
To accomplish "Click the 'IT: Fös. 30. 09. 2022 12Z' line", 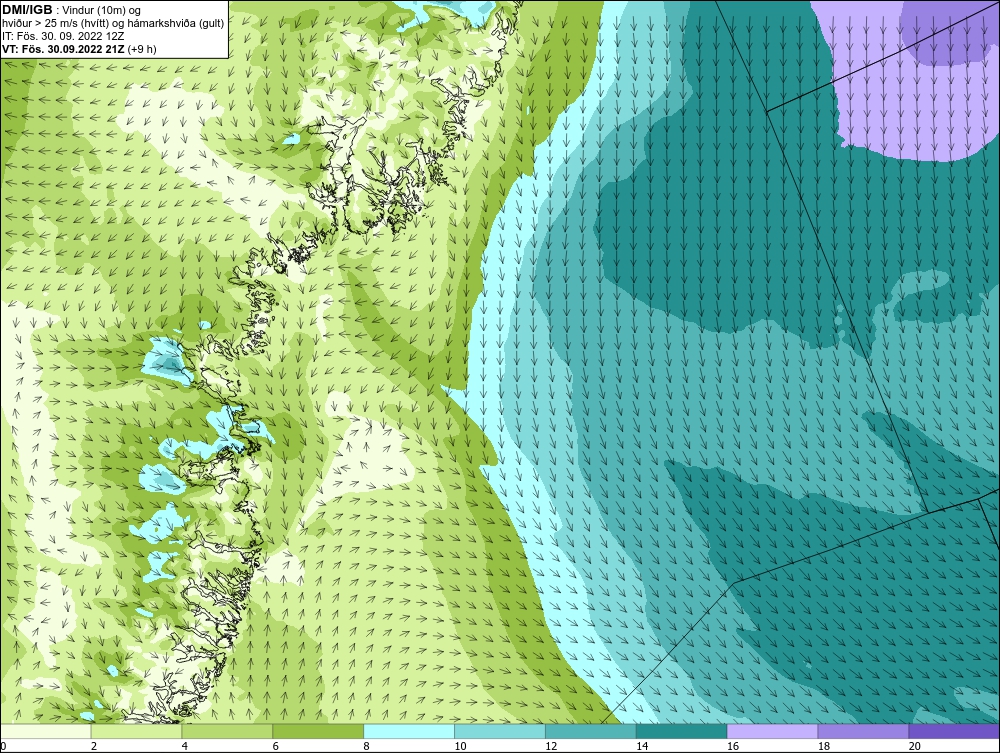I will (63, 36).
